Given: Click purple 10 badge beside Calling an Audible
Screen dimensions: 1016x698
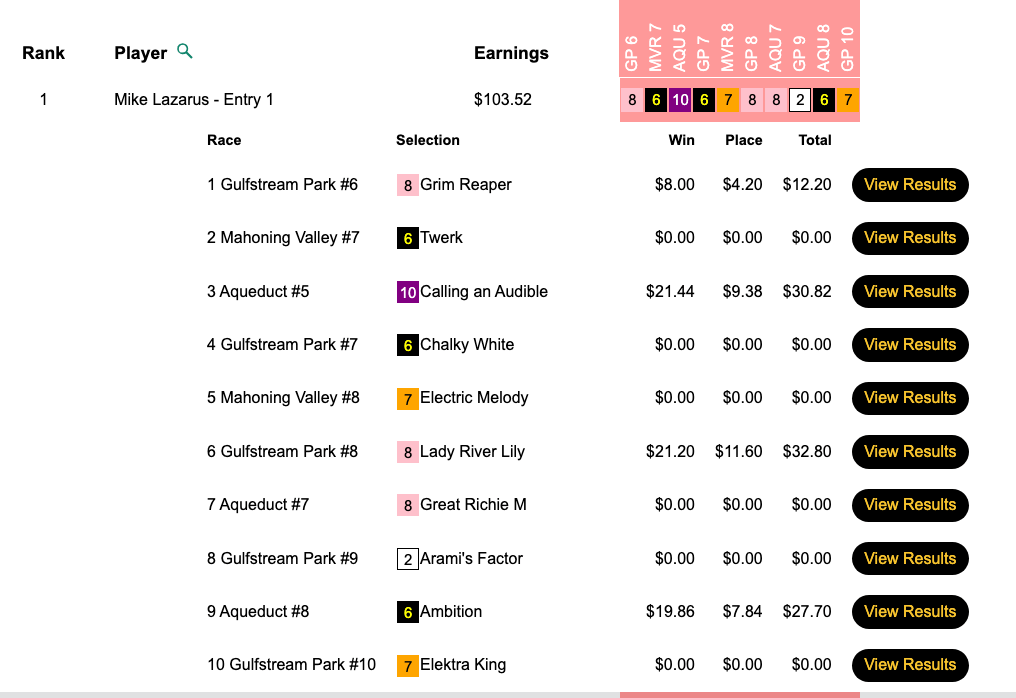Looking at the screenshot, I should pos(407,292).
